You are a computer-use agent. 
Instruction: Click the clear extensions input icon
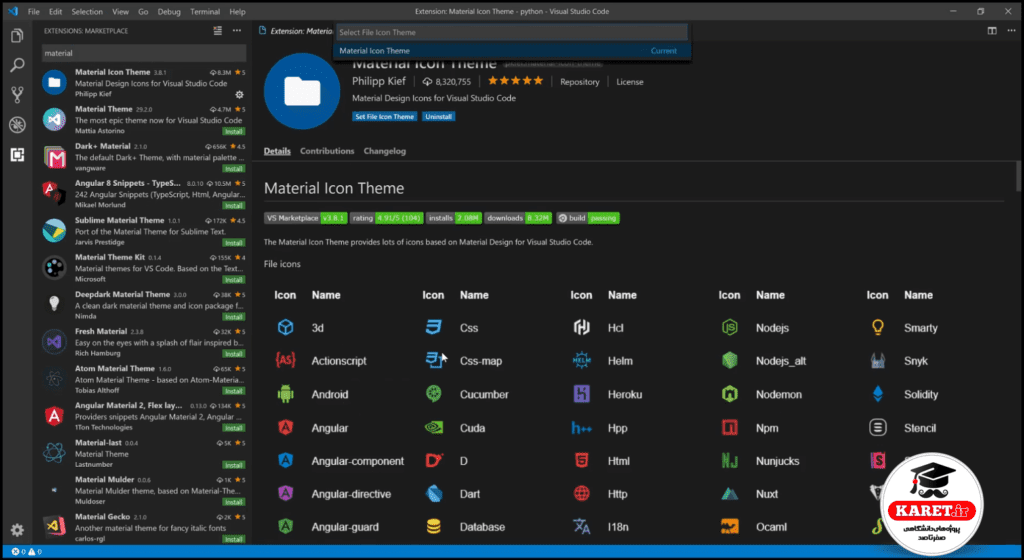[217, 31]
